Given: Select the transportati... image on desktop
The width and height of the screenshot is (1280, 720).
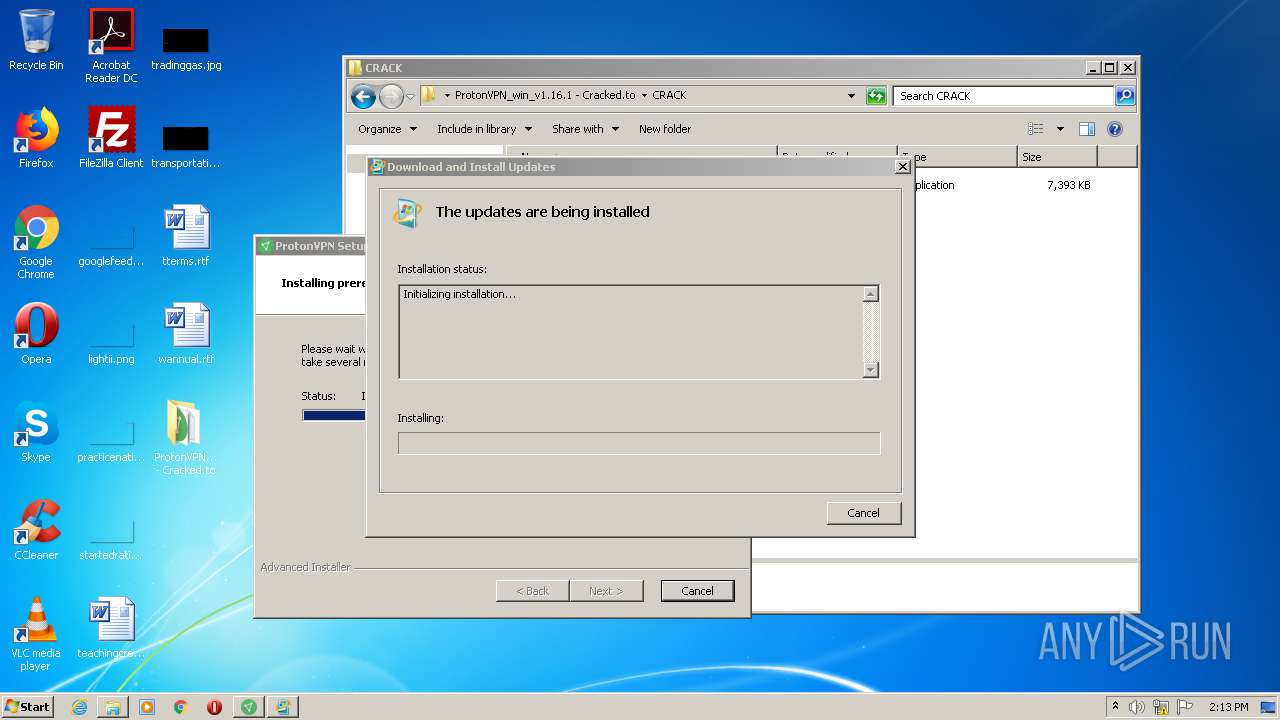Looking at the screenshot, I should click(x=186, y=145).
